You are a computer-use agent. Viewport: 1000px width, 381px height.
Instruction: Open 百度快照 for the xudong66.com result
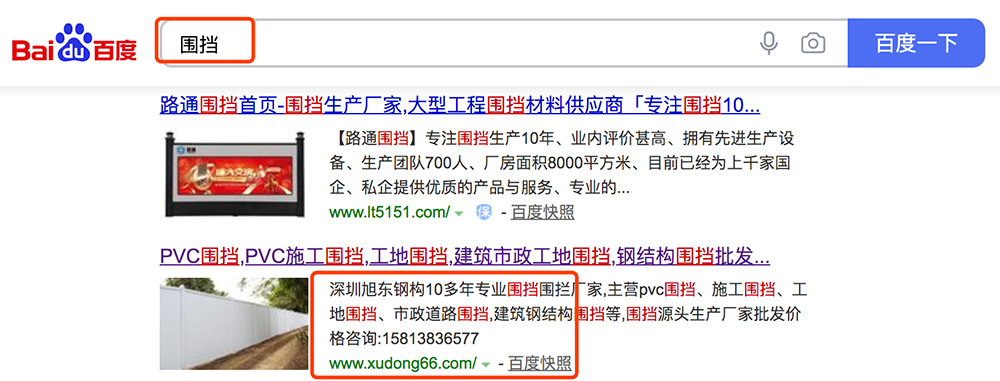[540, 364]
